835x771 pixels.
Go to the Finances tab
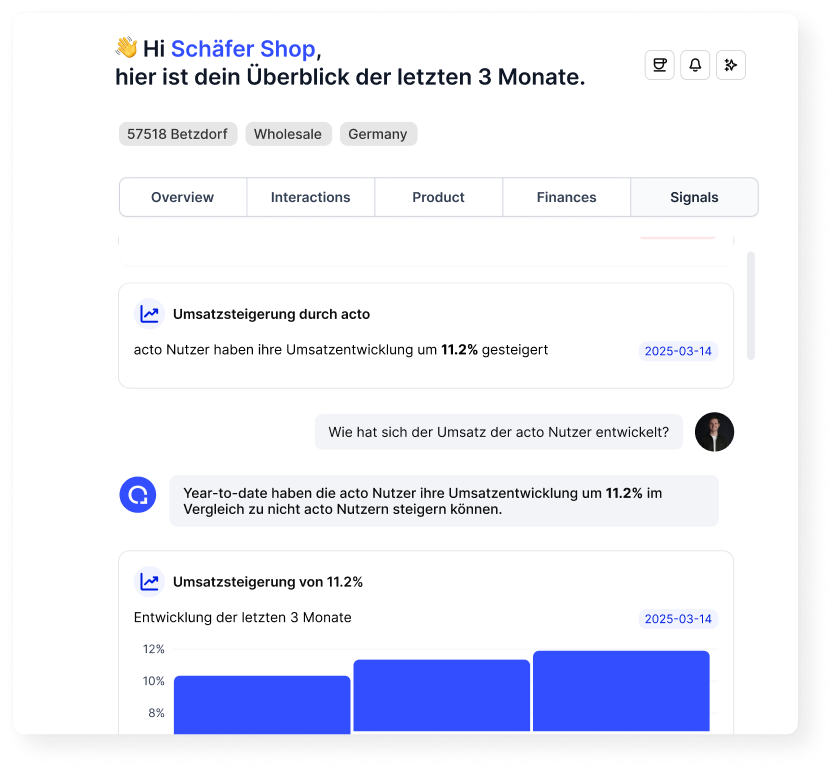(x=567, y=197)
